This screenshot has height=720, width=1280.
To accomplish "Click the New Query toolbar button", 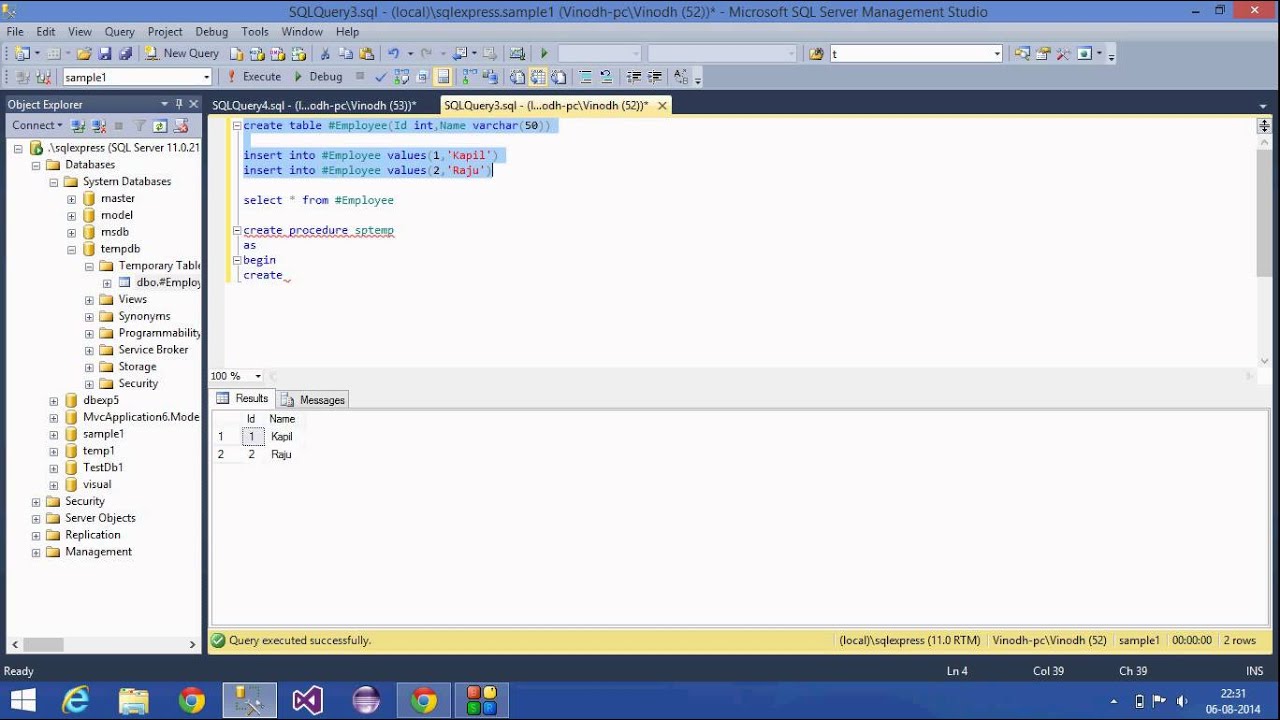I will pos(181,53).
